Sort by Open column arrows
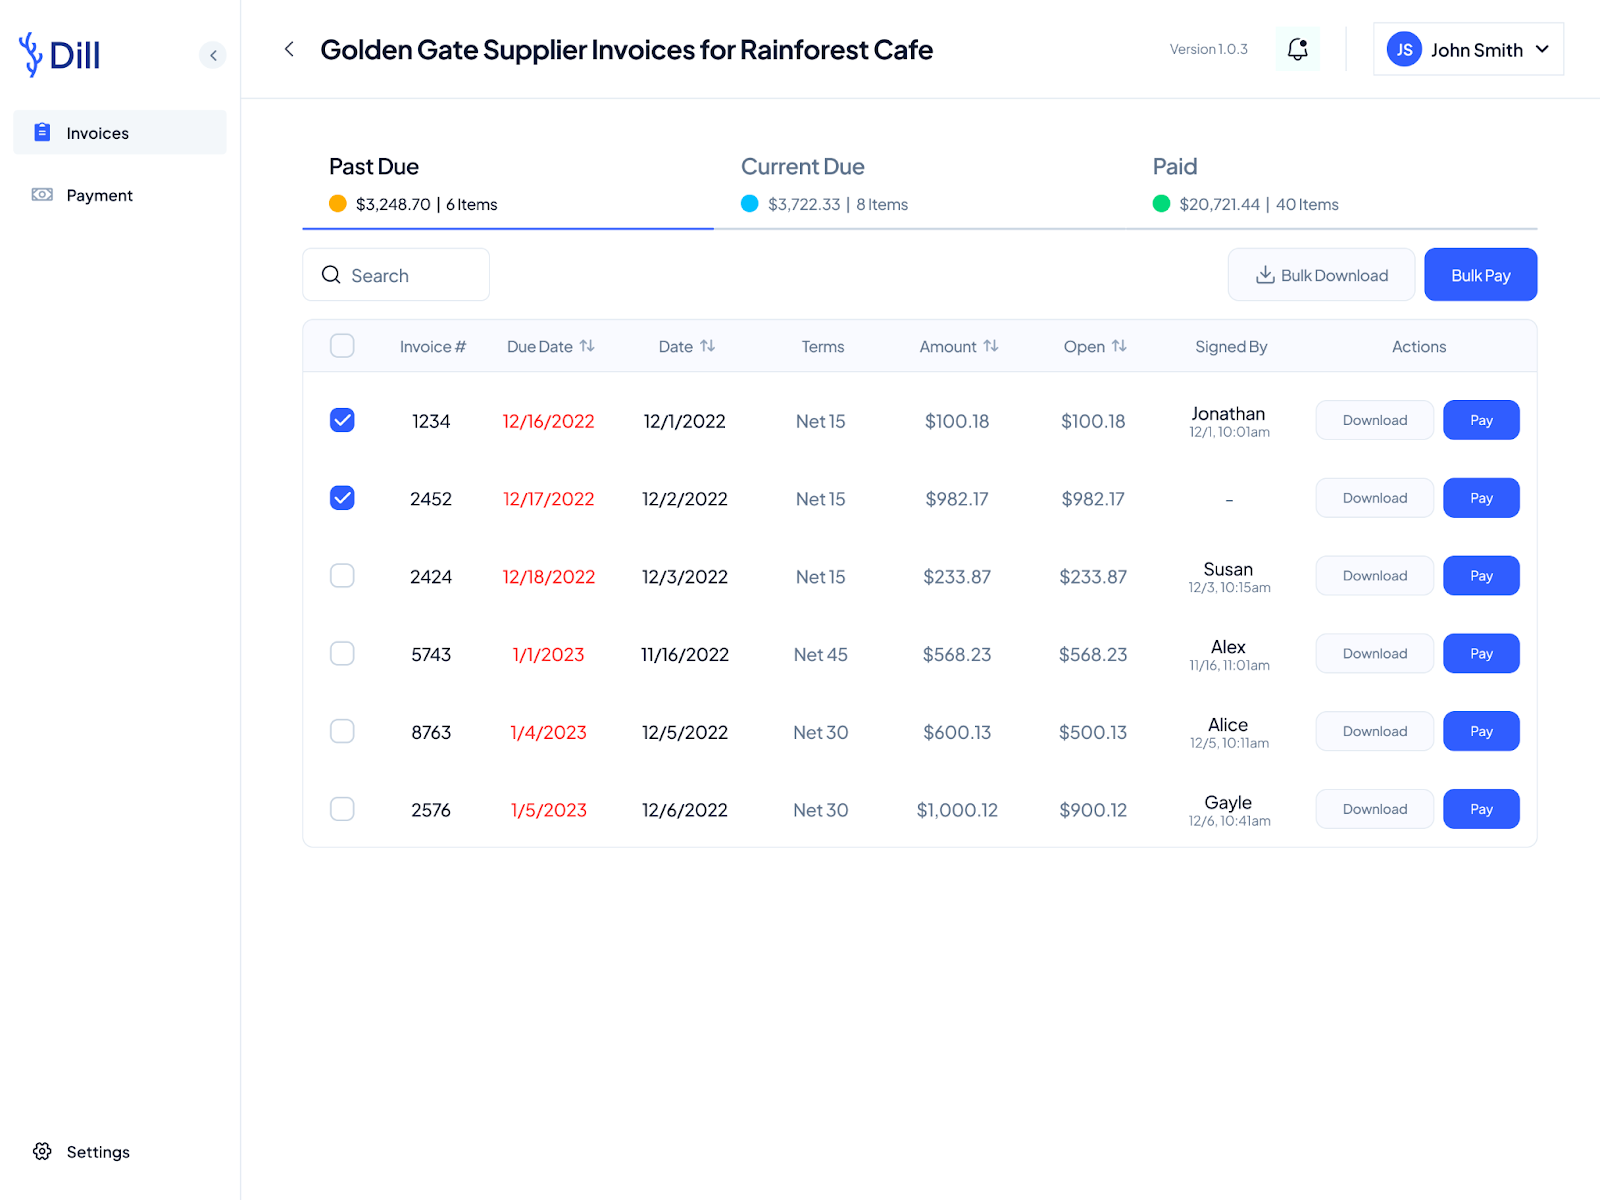The height and width of the screenshot is (1200, 1600). pyautogui.click(x=1119, y=346)
